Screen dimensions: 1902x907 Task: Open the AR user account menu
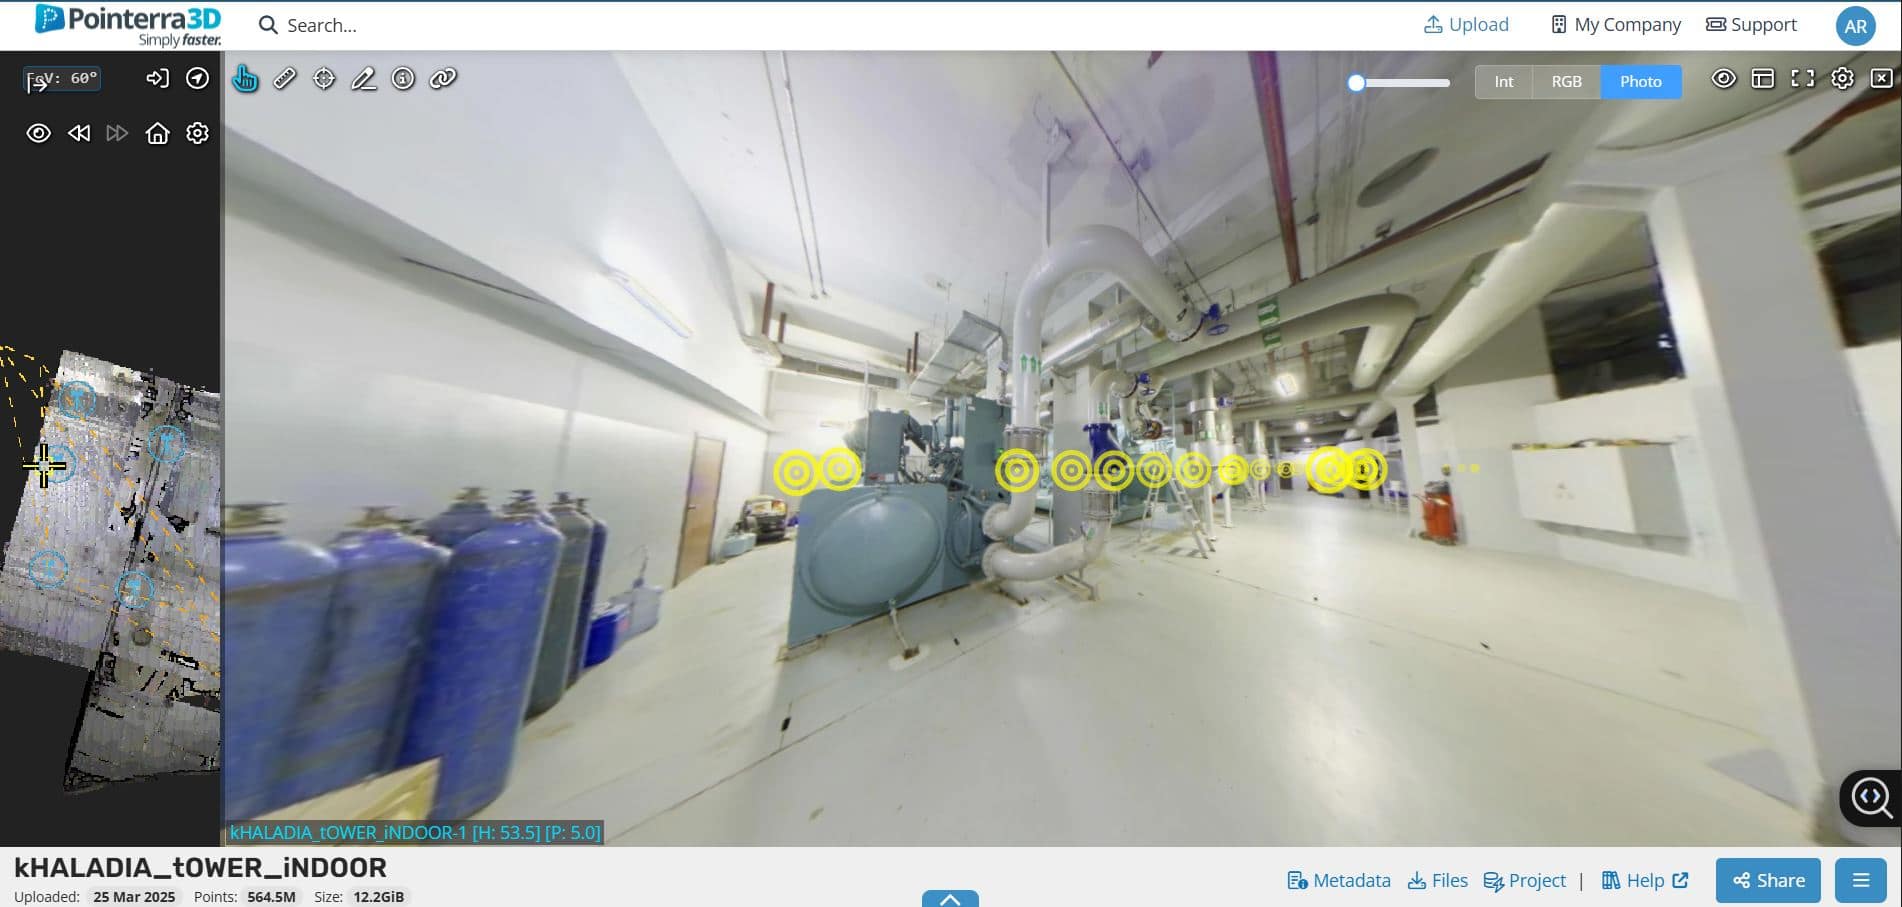[1855, 26]
